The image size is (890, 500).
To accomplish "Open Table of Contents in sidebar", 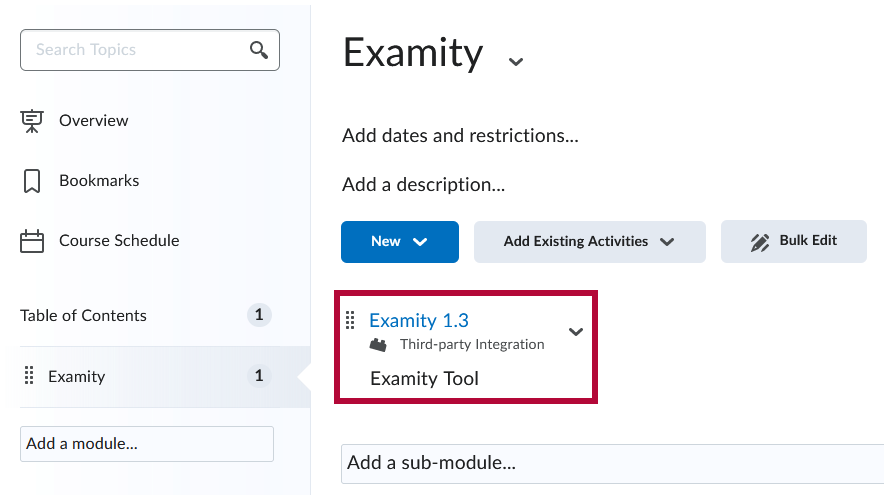I will click(x=83, y=316).
